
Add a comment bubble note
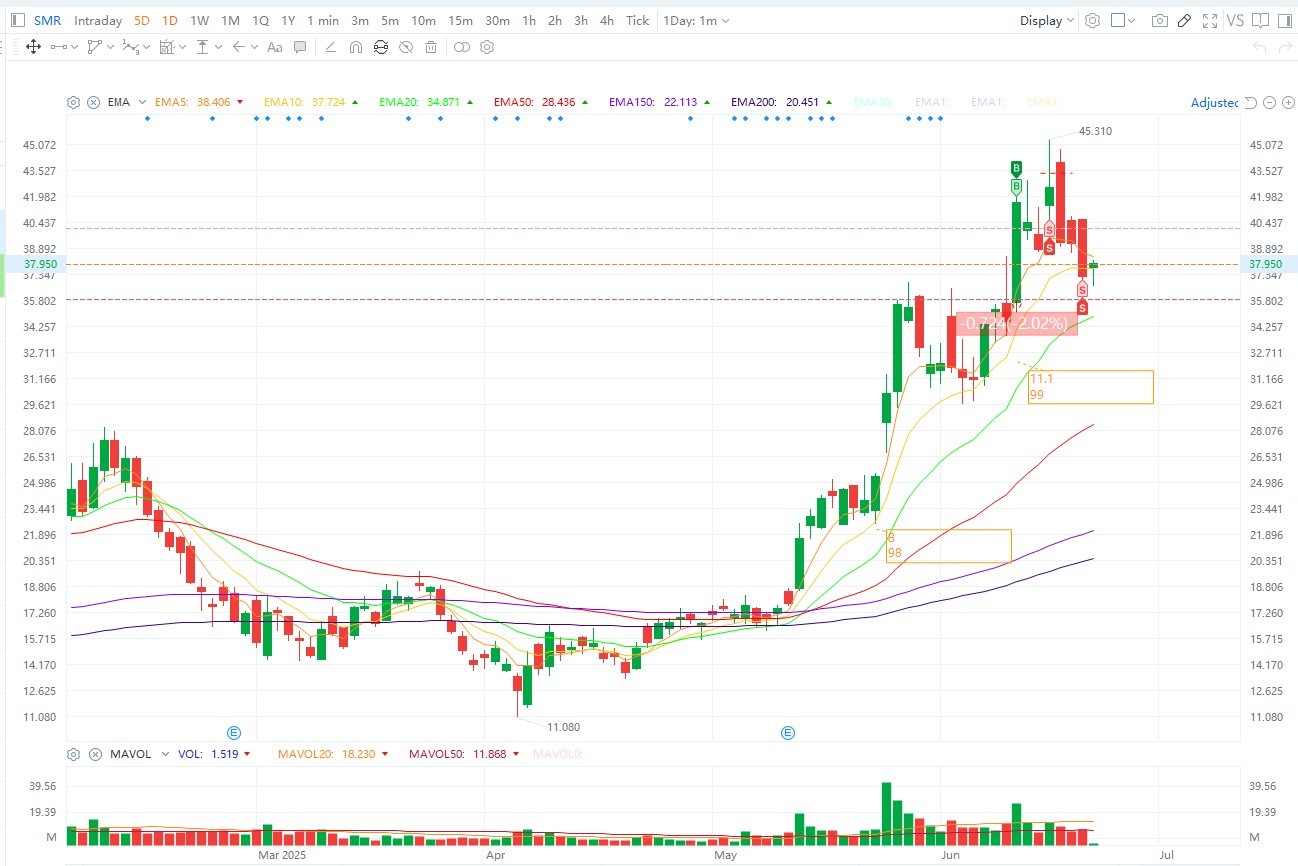(299, 47)
